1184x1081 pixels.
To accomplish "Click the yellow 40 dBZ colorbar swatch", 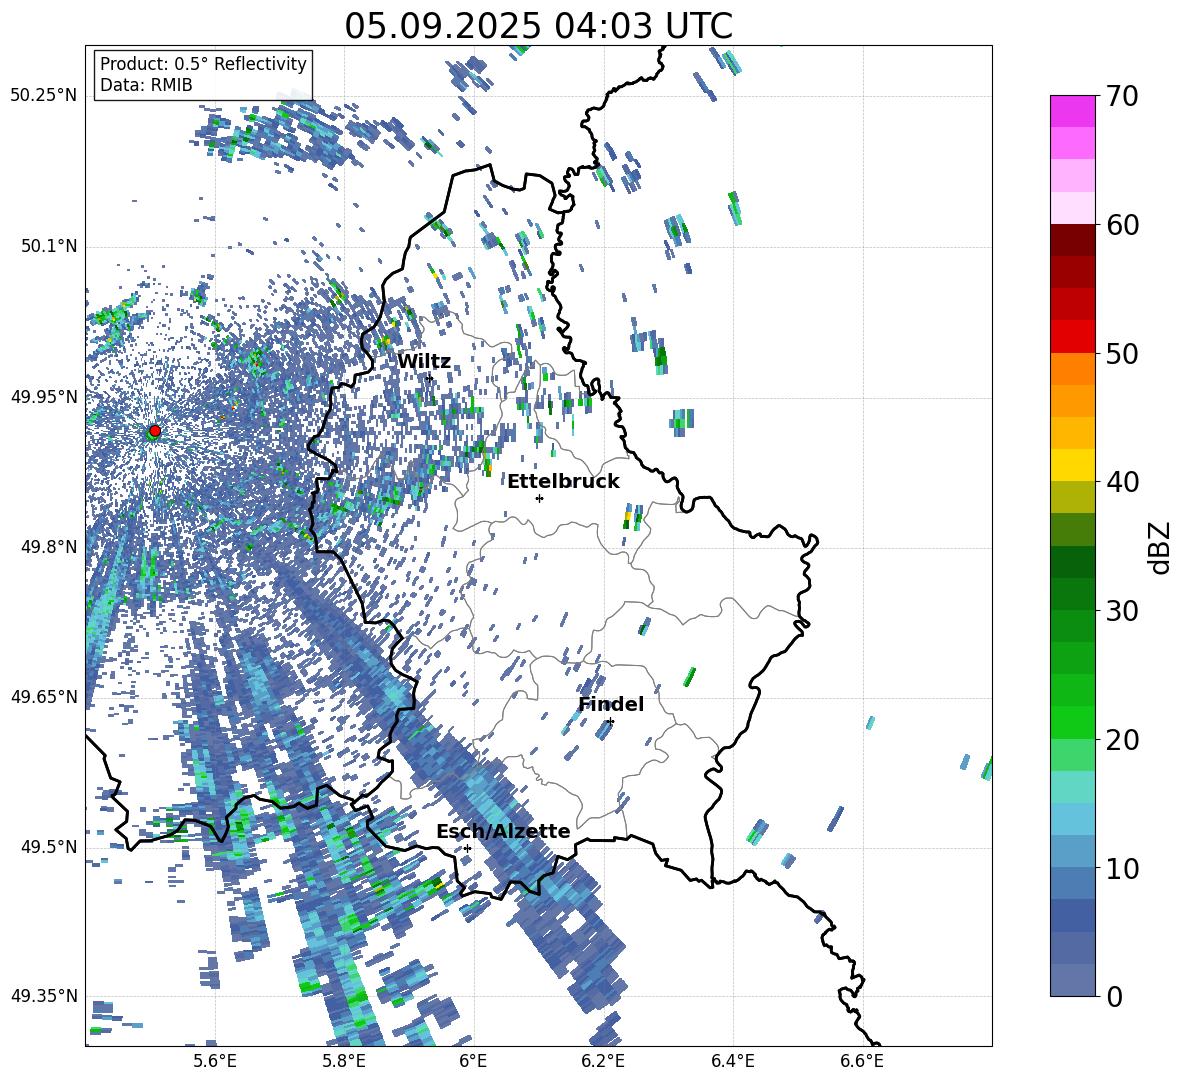I will pyautogui.click(x=1072, y=466).
